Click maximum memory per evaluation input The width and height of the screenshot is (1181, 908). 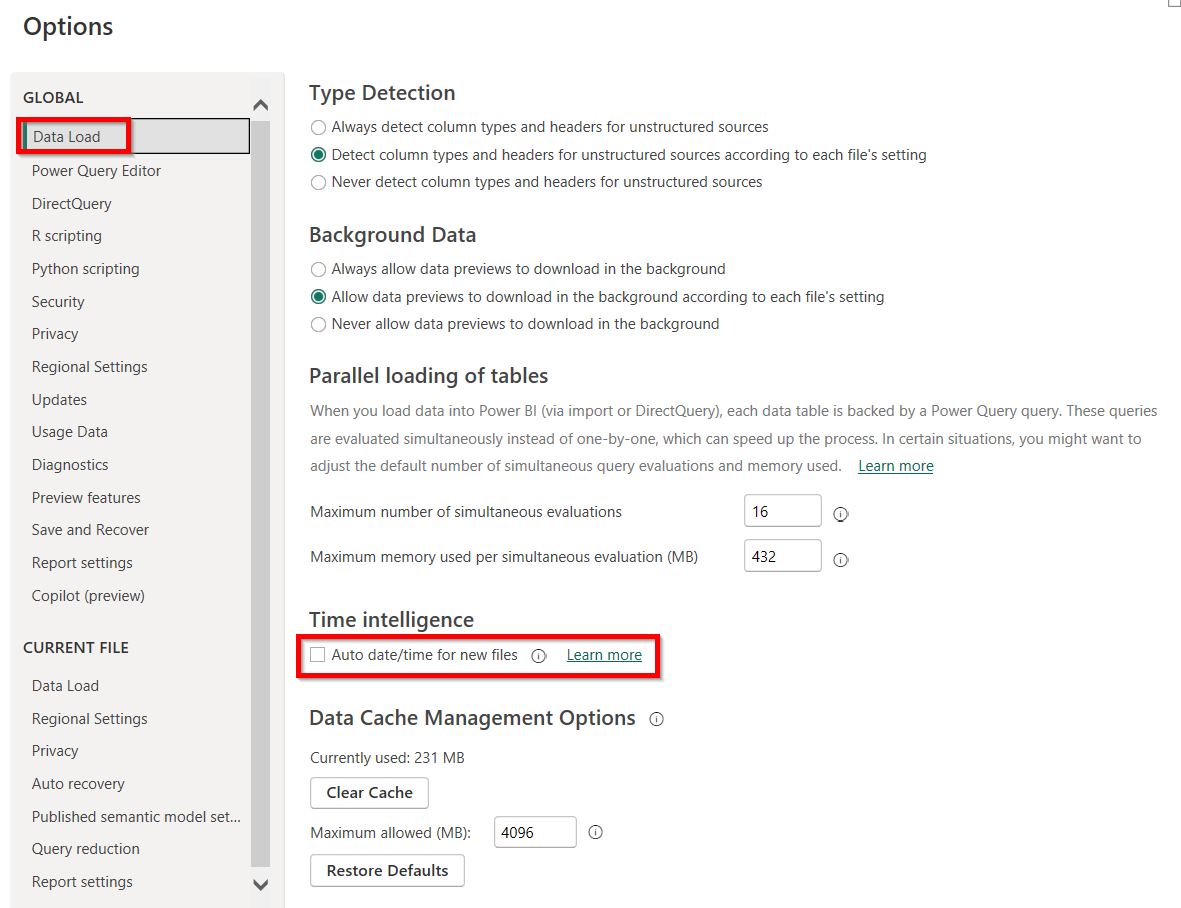point(783,556)
